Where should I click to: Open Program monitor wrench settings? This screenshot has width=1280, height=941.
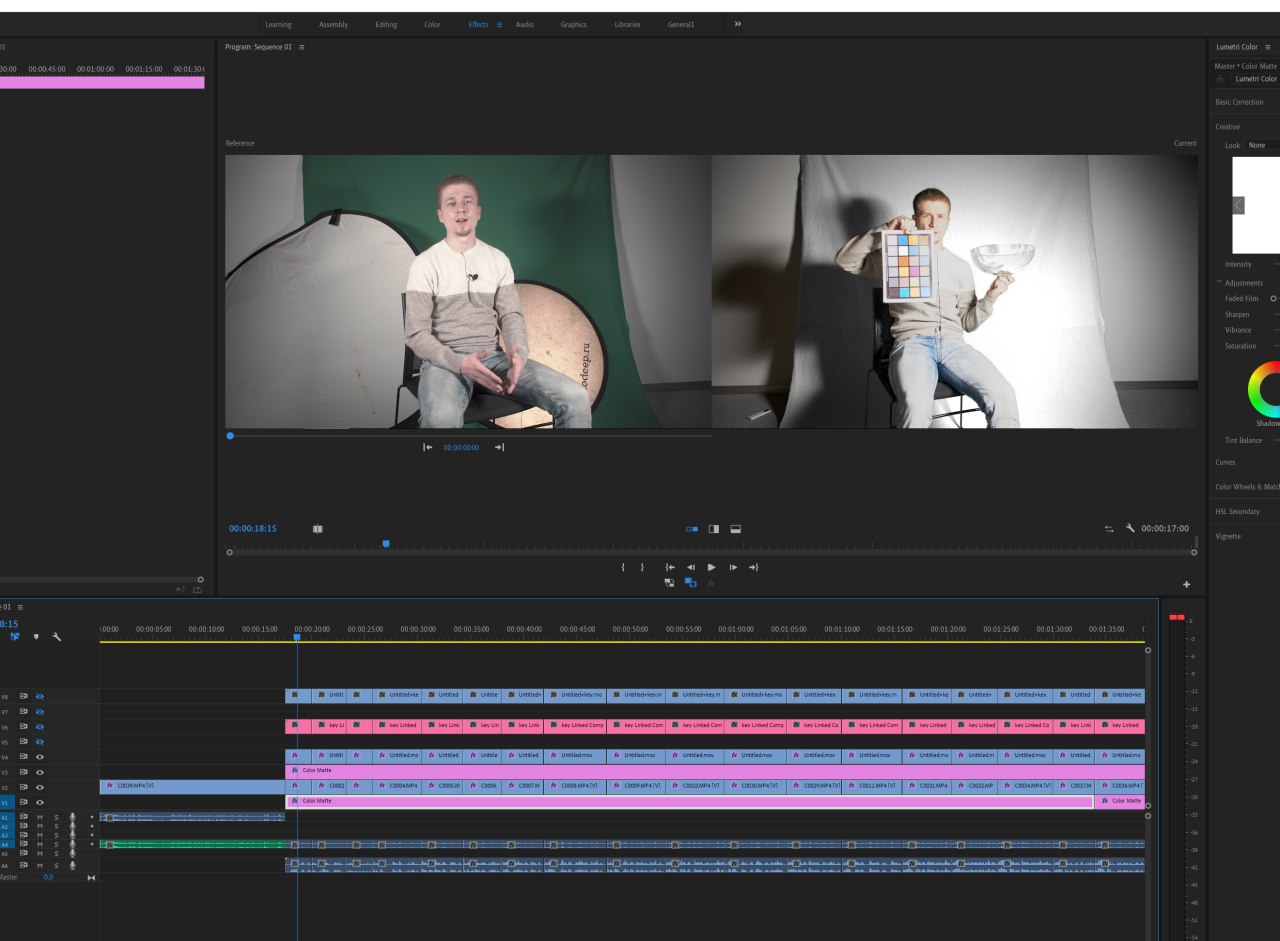pyautogui.click(x=1130, y=528)
